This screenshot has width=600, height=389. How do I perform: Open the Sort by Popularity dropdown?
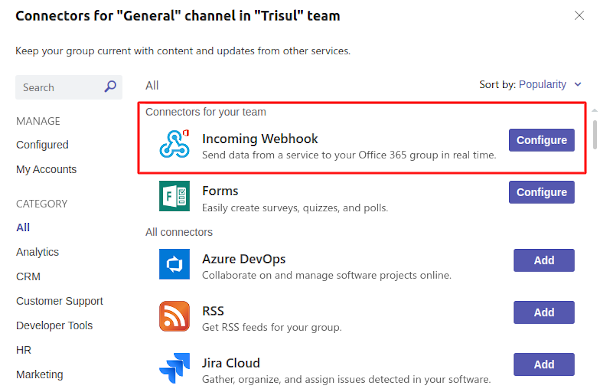pyautogui.click(x=550, y=85)
